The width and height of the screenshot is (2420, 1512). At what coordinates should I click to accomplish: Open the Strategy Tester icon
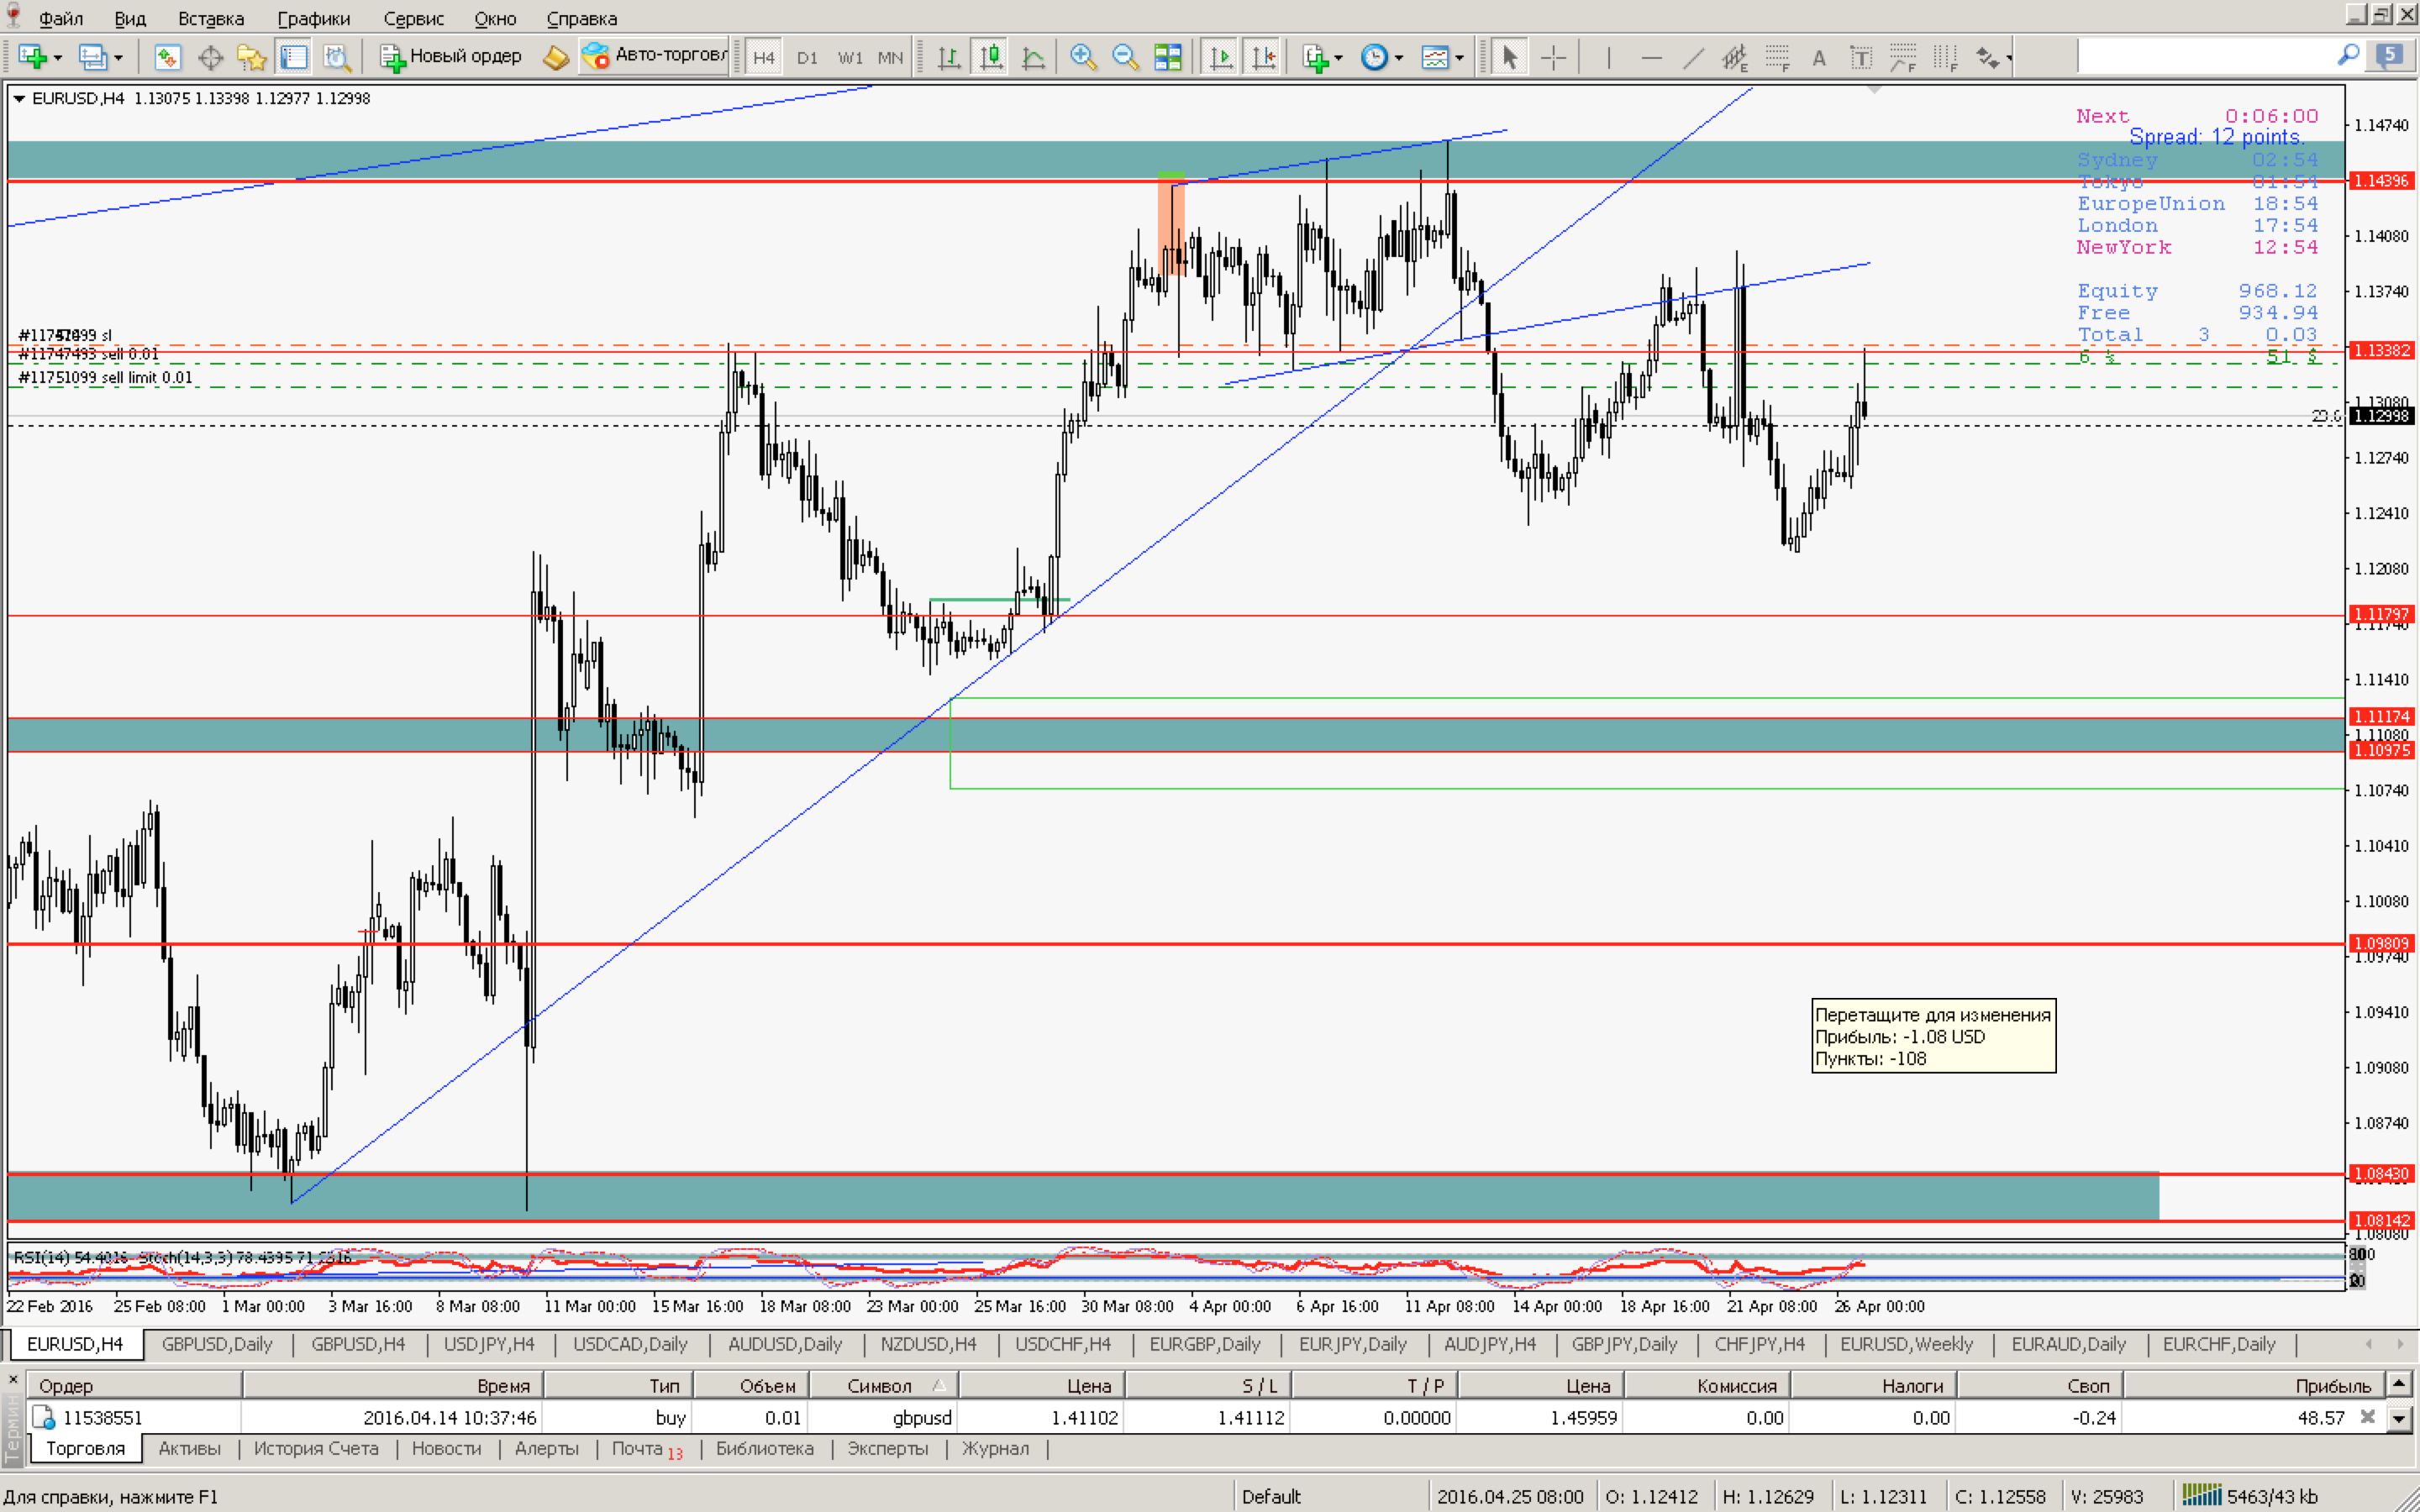337,57
